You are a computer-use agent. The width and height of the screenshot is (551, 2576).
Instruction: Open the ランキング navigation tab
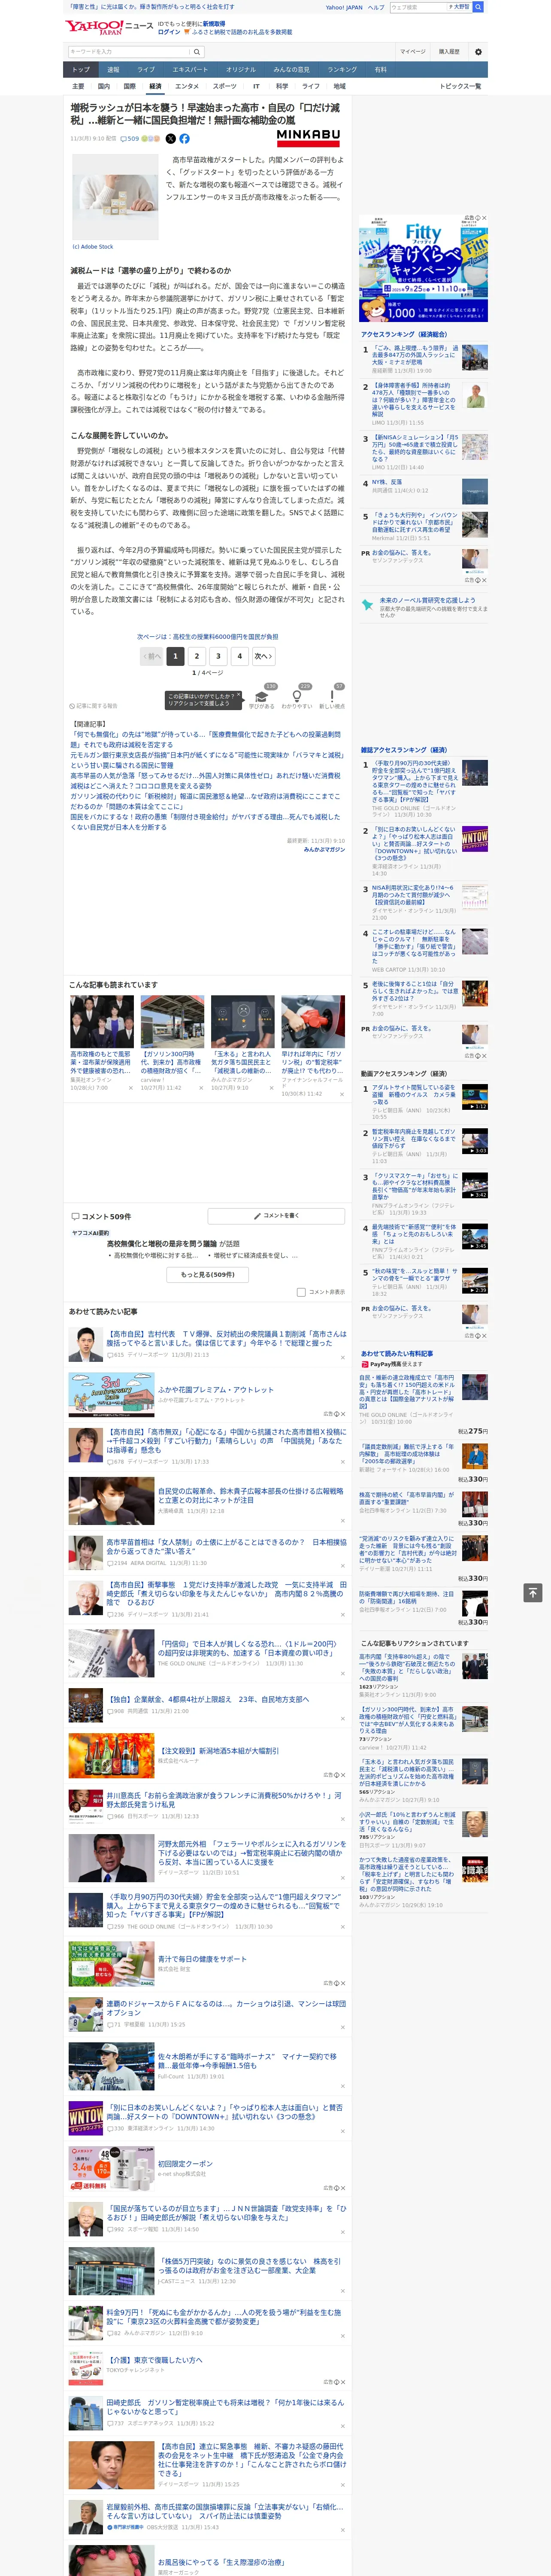343,69
